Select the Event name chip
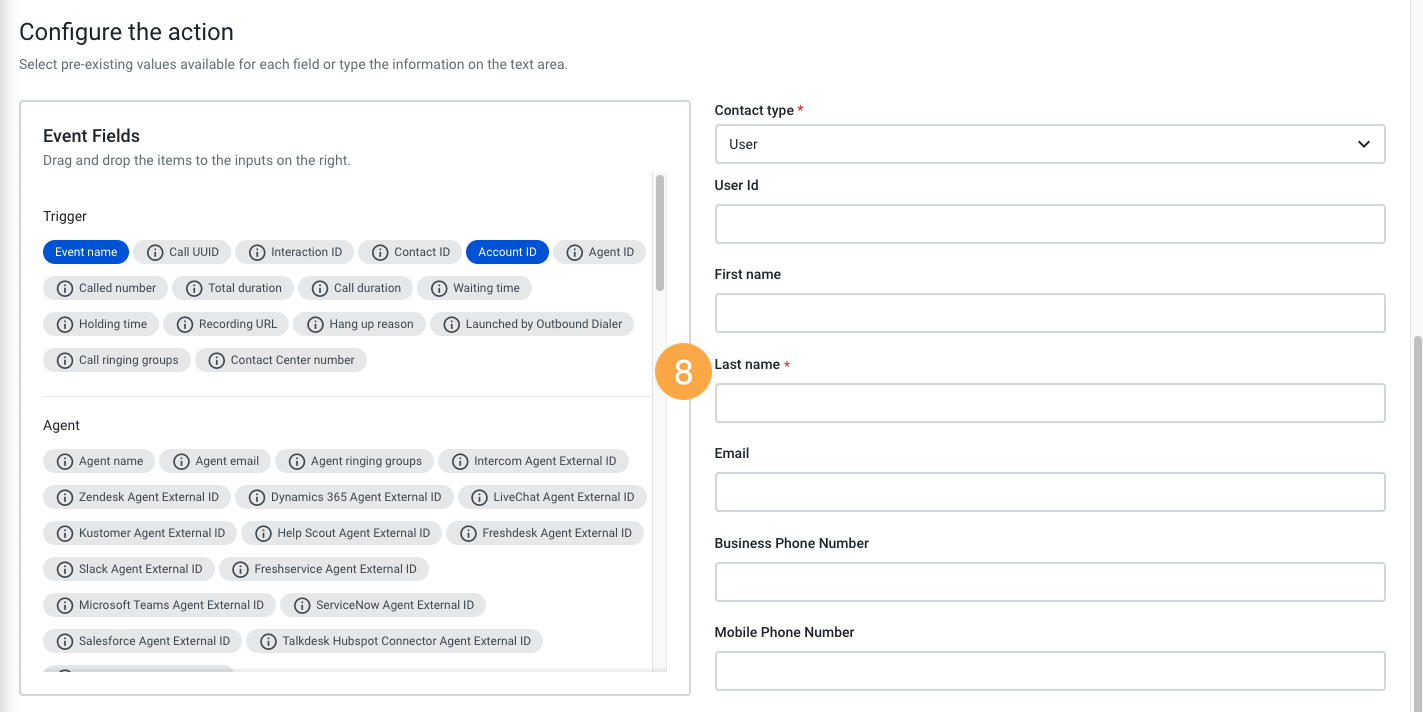The width and height of the screenshot is (1423, 712). point(85,252)
